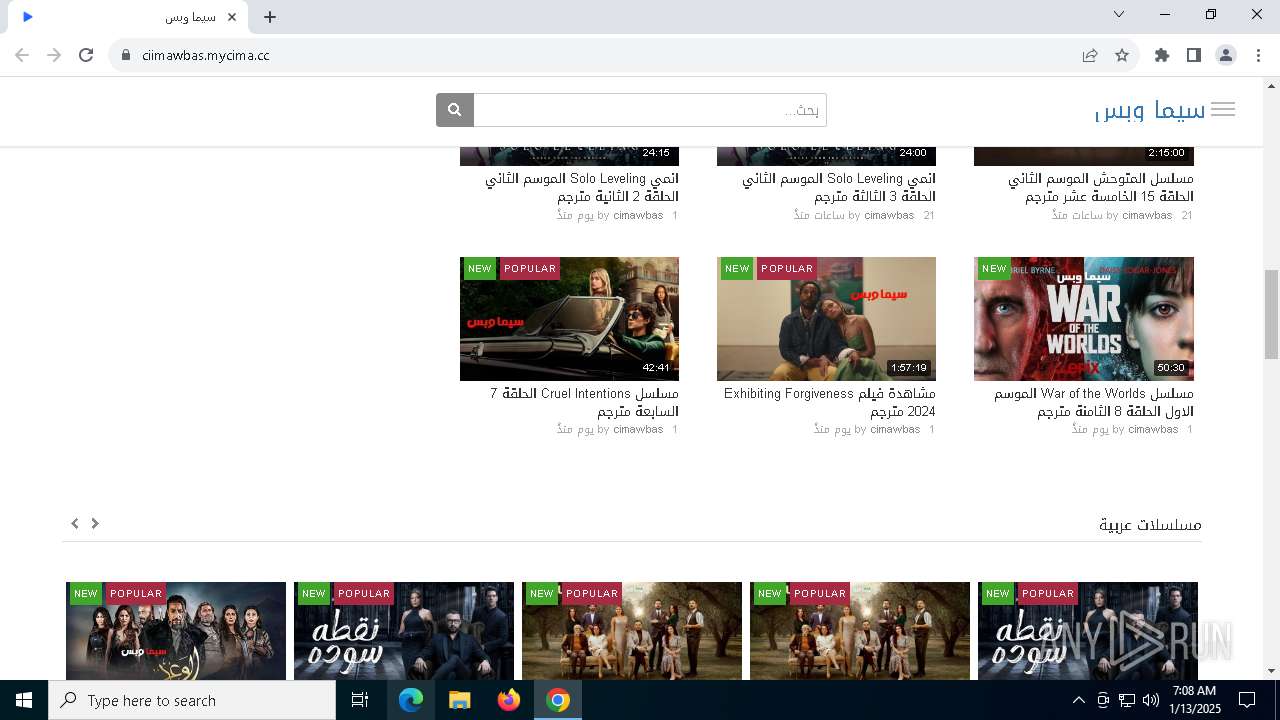Open the volume speaker tray icon
Screen dimensions: 1280x720
(1151, 700)
